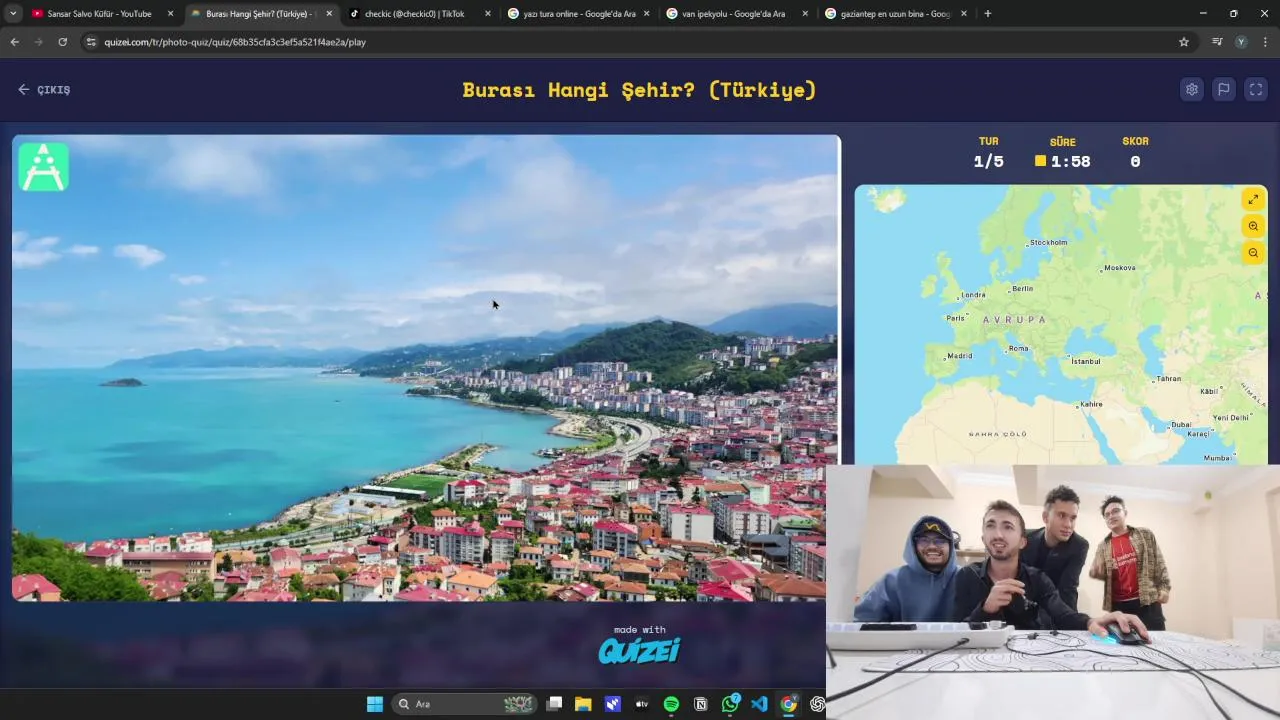Click the flag report icon

point(1223,89)
